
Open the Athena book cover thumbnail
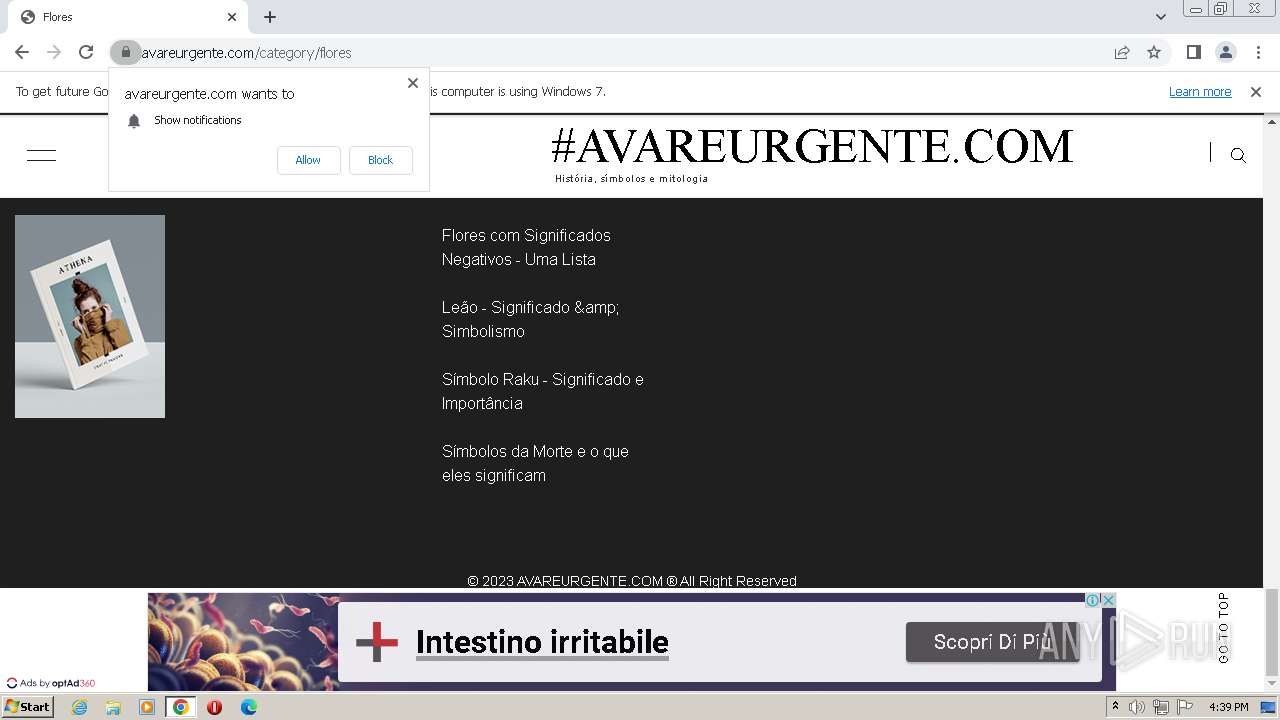[x=90, y=316]
